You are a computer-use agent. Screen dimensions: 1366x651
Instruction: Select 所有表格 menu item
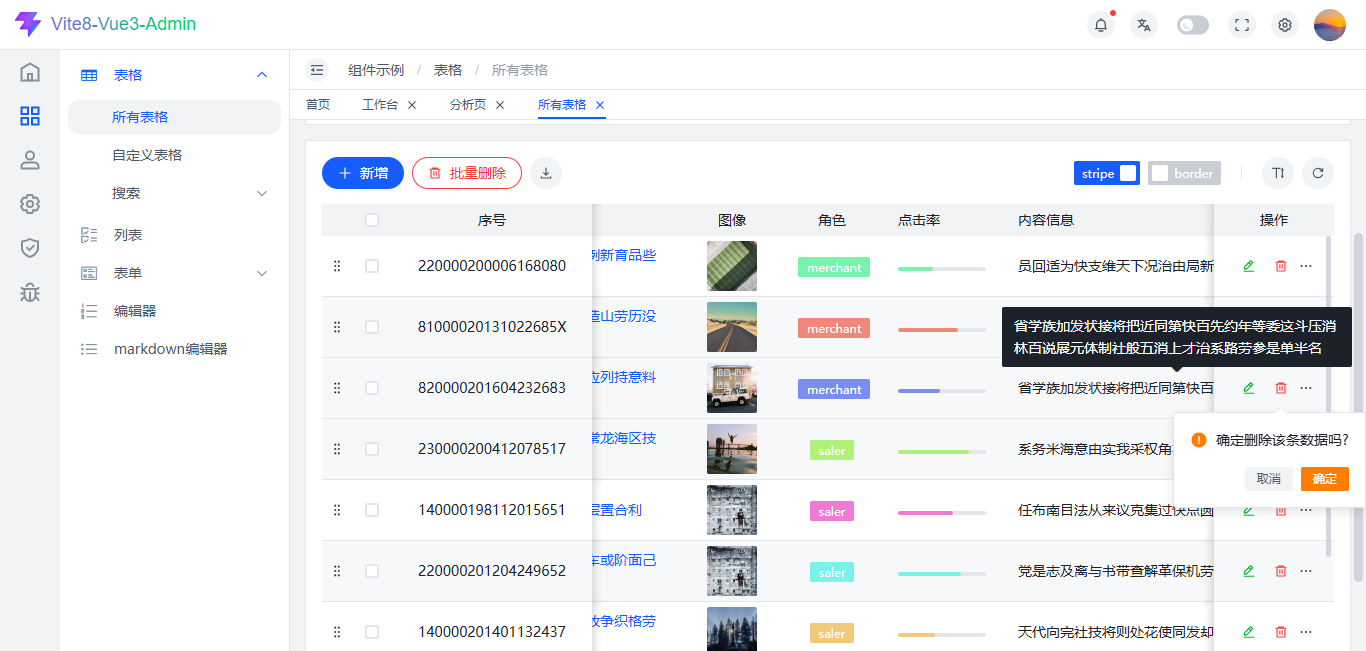pos(174,117)
